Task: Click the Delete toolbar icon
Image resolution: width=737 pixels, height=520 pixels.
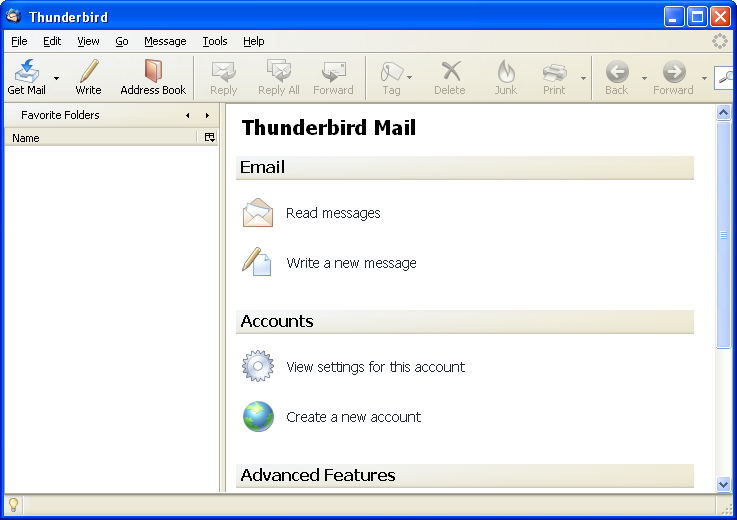Action: point(451,71)
